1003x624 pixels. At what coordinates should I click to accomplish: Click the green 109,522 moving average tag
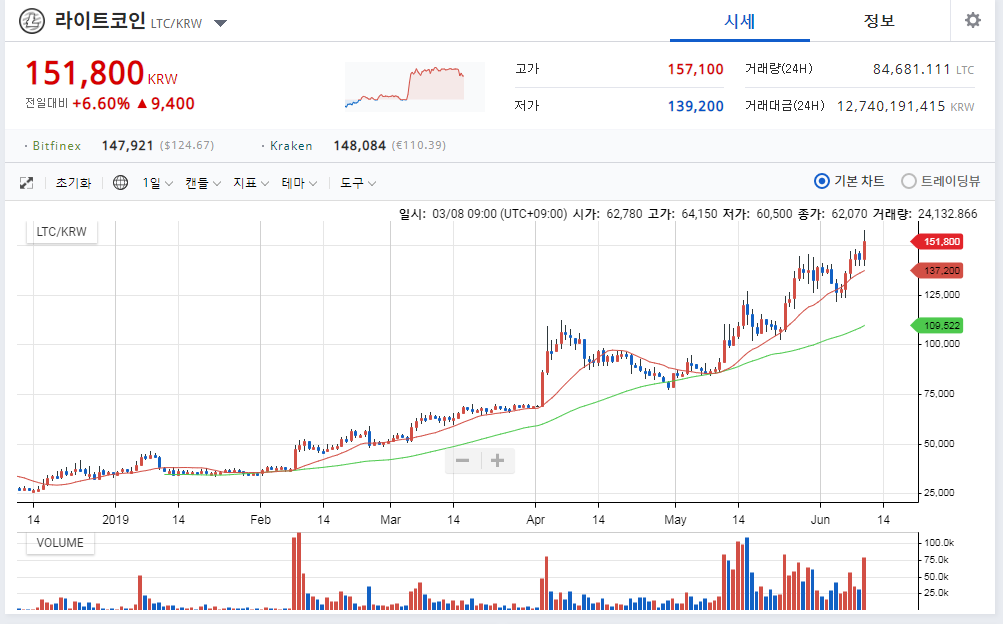(x=936, y=325)
